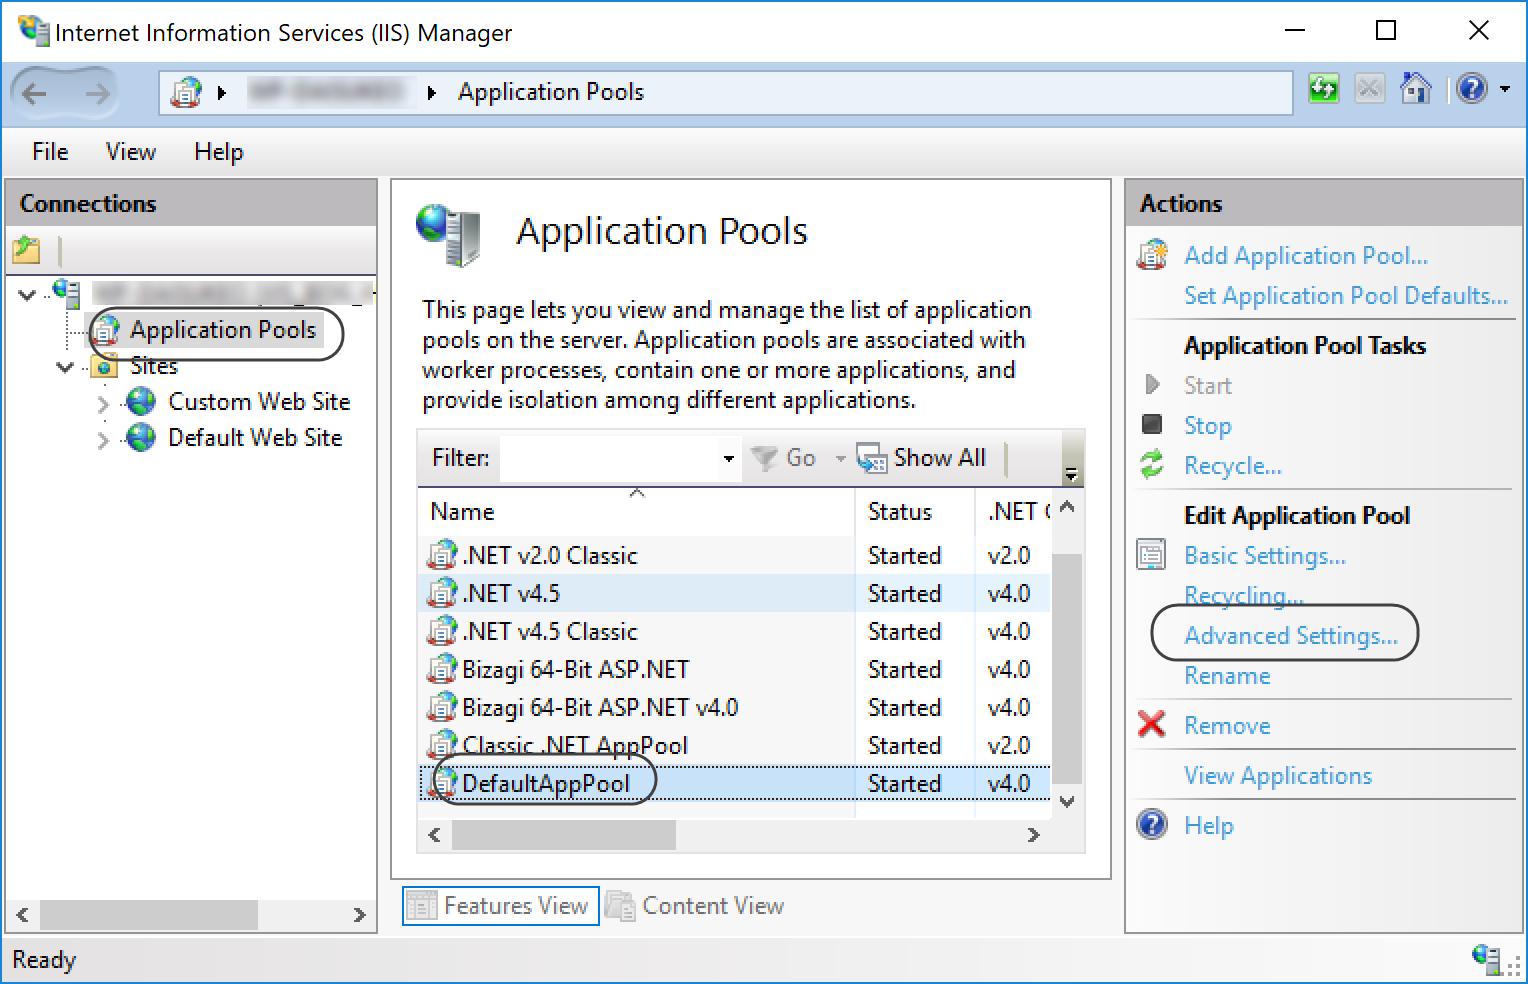The height and width of the screenshot is (984, 1528).
Task: Switch to Features View tab
Action: [x=501, y=906]
